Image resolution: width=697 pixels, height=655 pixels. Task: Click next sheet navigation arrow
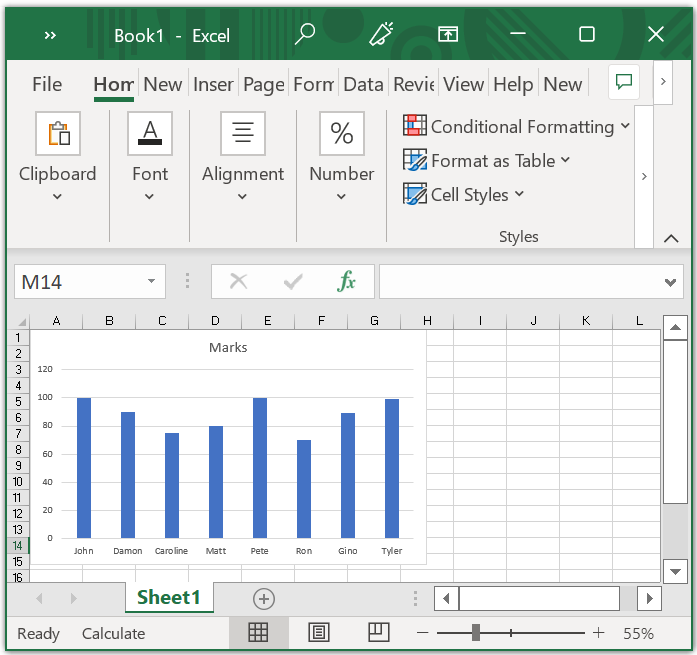pyautogui.click(x=73, y=599)
